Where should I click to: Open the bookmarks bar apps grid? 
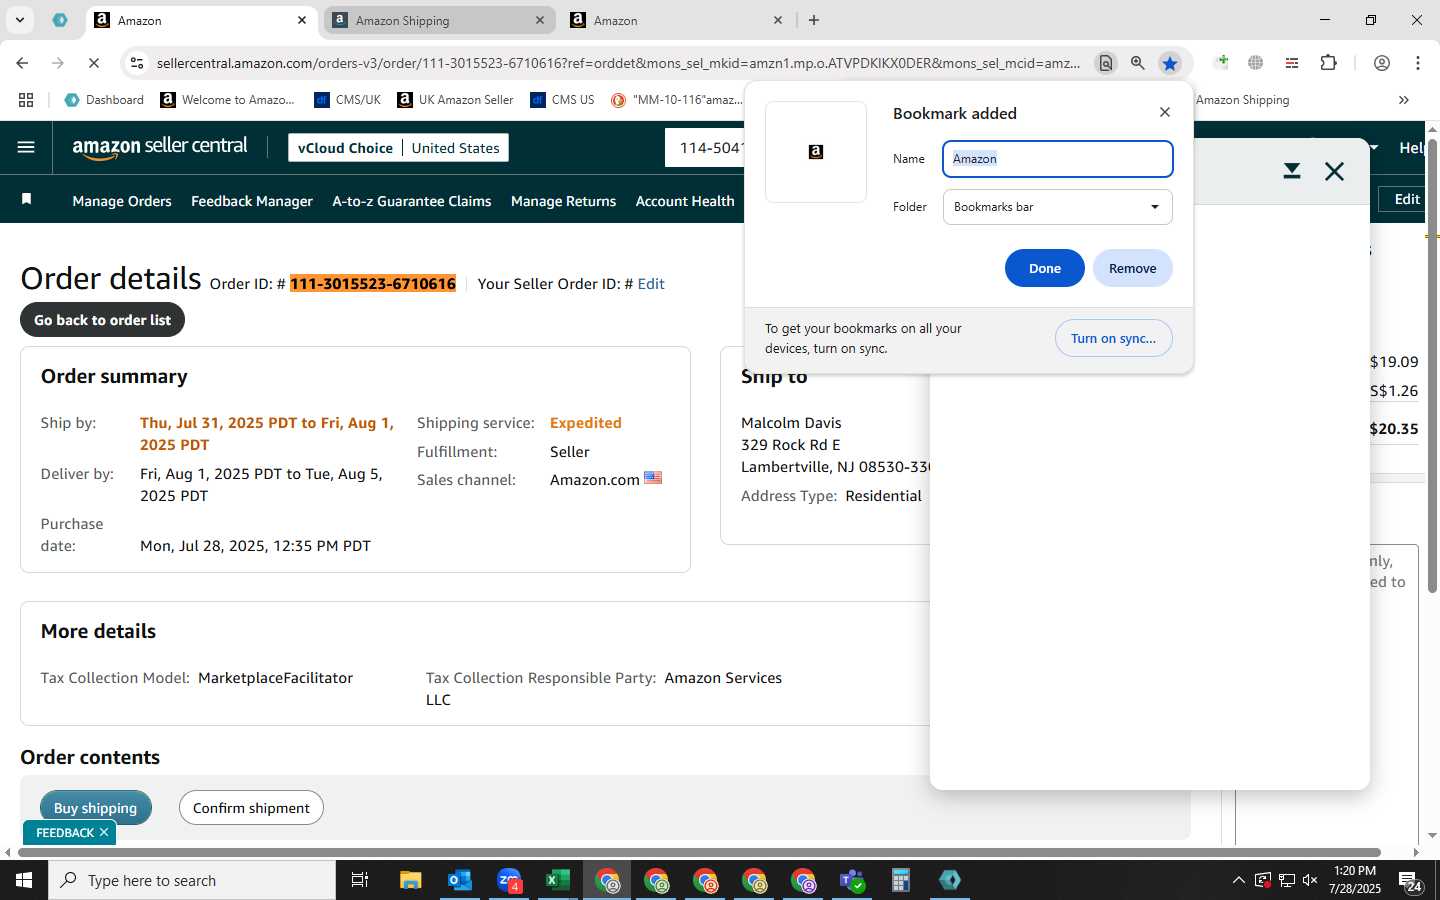26,100
